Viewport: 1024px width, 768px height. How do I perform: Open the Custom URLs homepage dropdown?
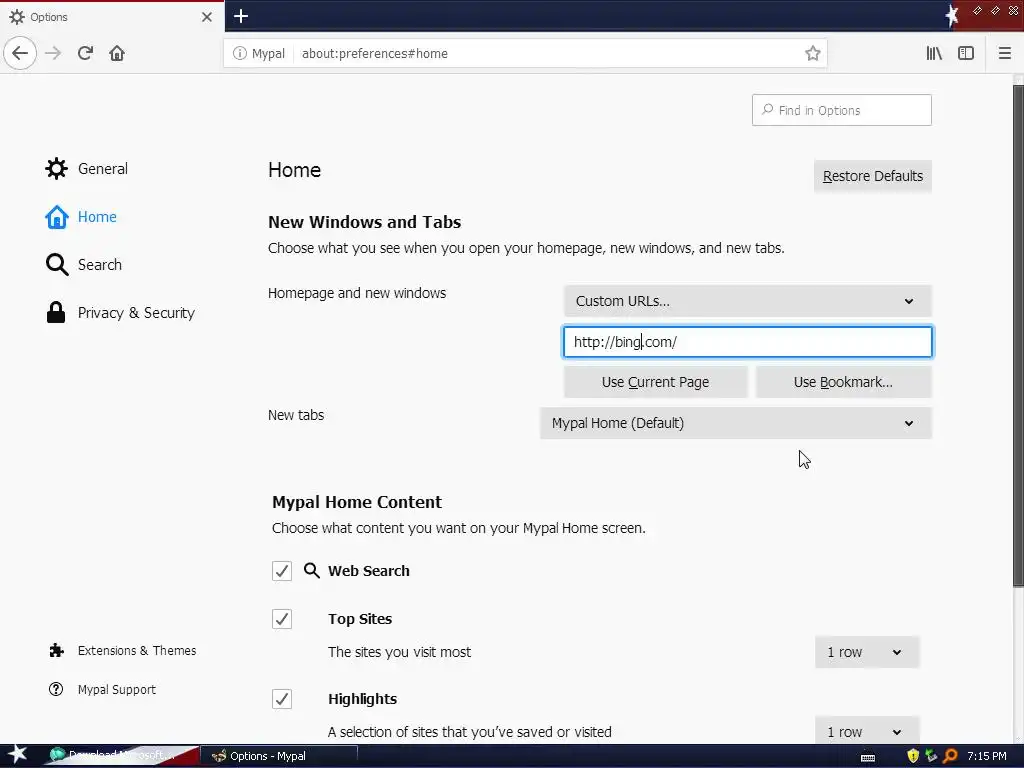click(x=748, y=301)
